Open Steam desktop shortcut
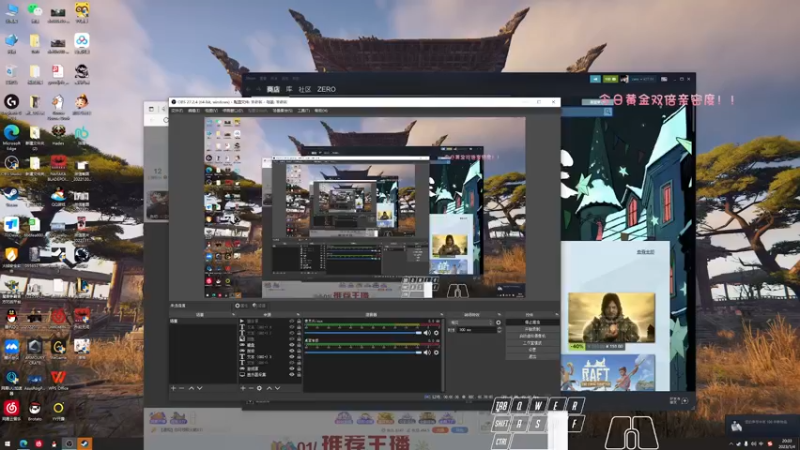This screenshot has height=450, width=800. tap(11, 196)
